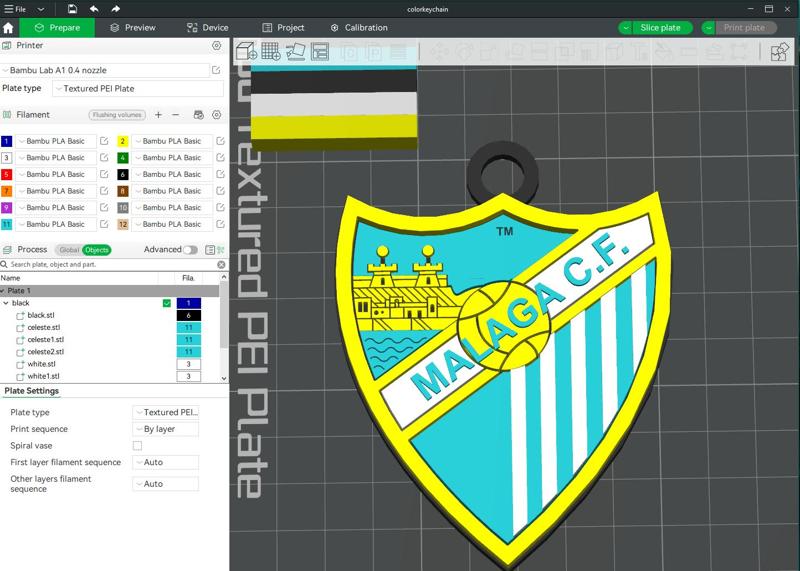This screenshot has width=800, height=571.
Task: Open the dropdown arrow next to File
Action: 41,9
